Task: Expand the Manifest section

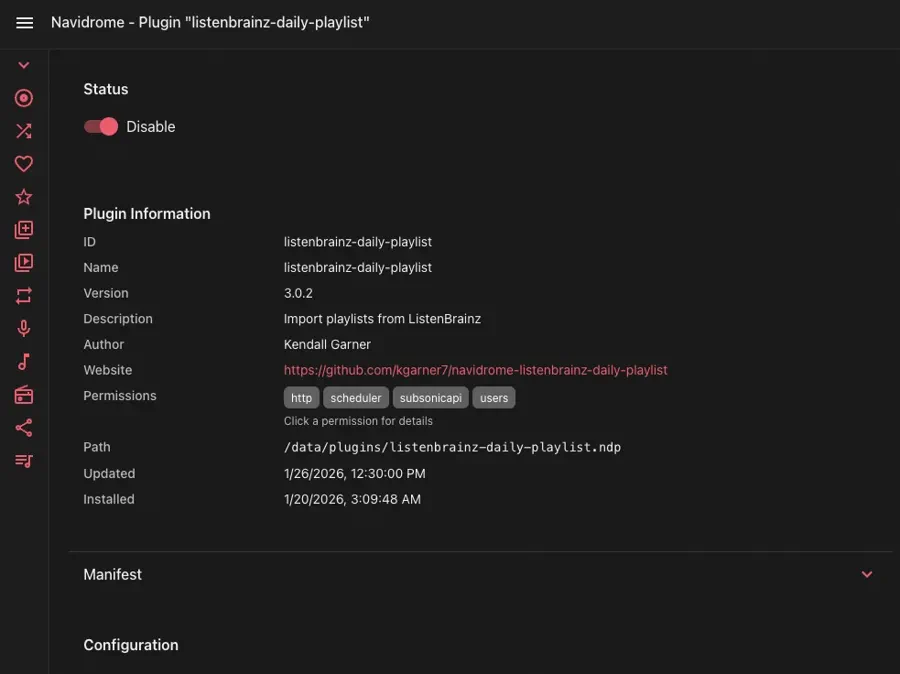Action: coord(866,575)
